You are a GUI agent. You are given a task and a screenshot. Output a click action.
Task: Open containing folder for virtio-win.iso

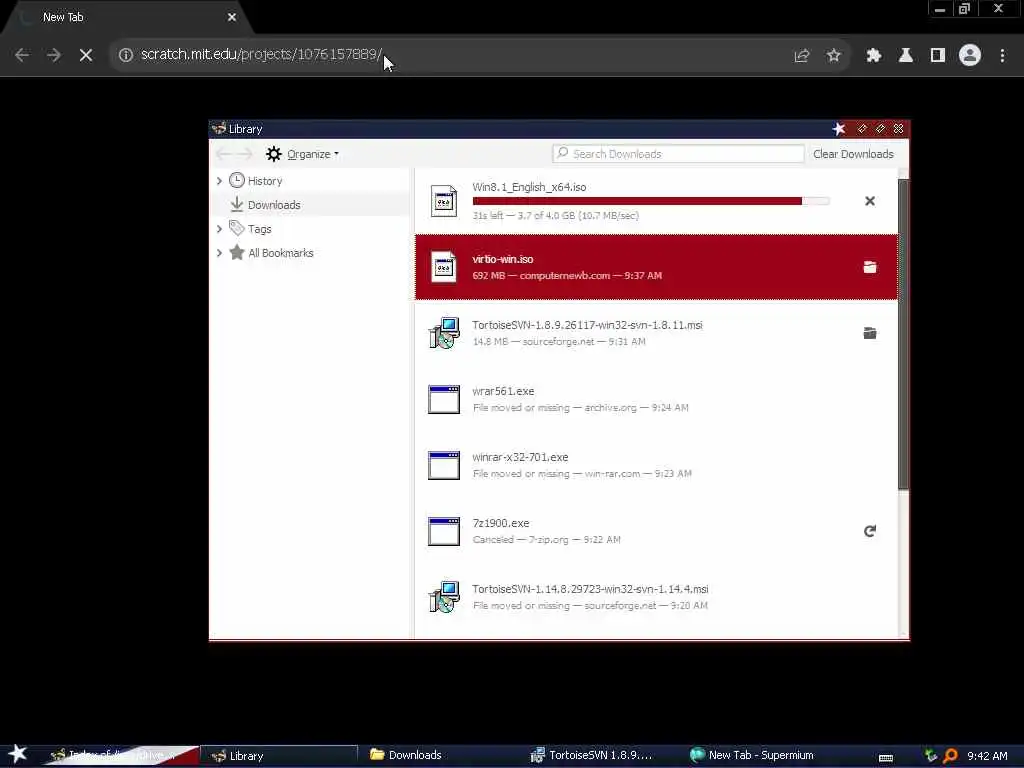(x=870, y=267)
